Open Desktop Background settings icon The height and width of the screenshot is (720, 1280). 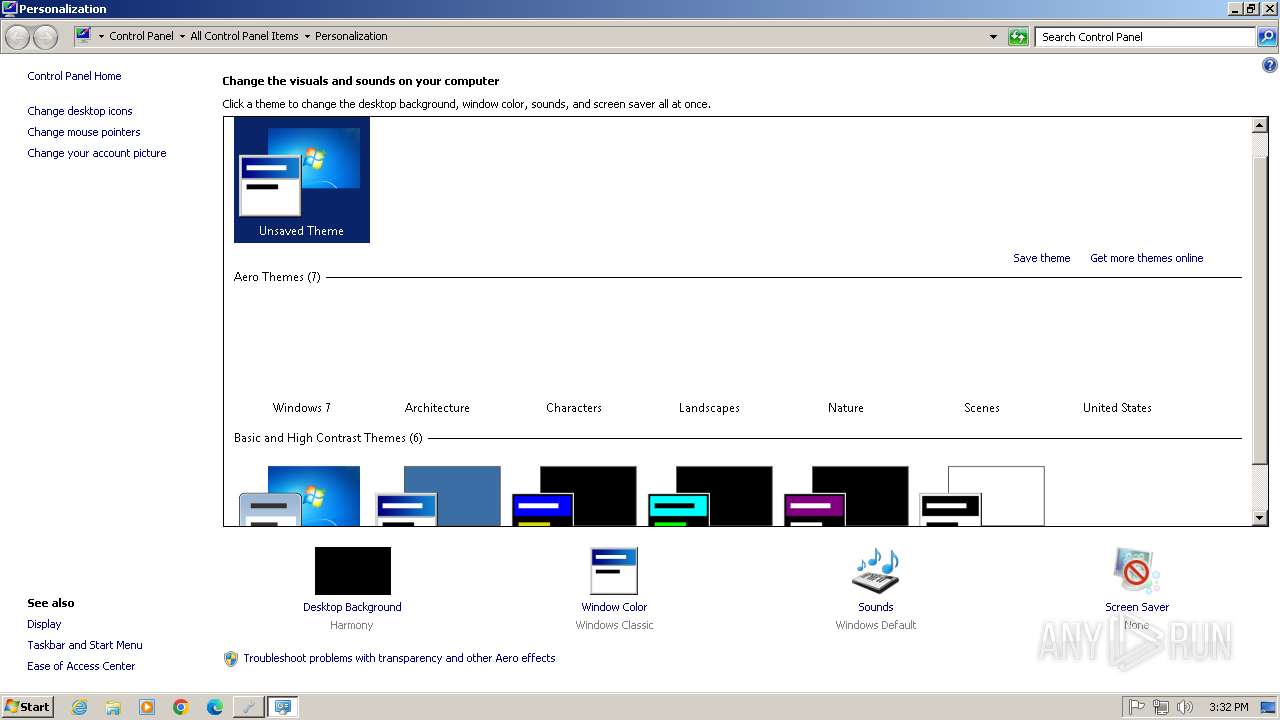[x=353, y=571]
